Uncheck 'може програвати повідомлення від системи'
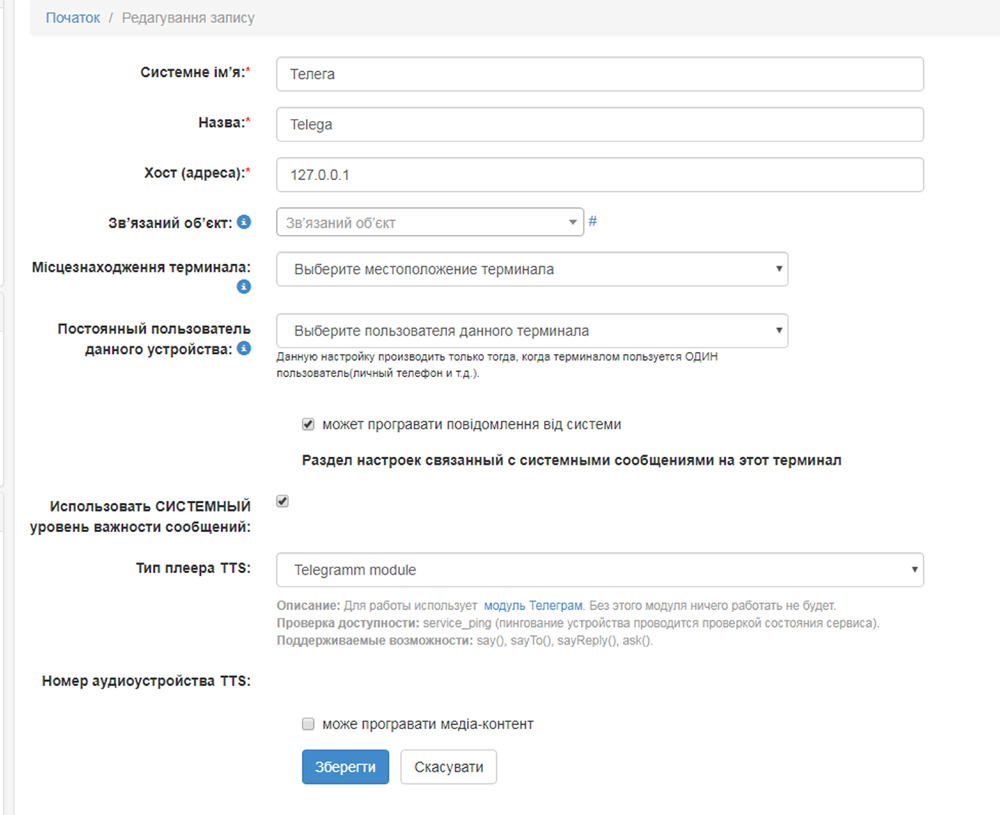Image resolution: width=1000 pixels, height=815 pixels. point(308,423)
